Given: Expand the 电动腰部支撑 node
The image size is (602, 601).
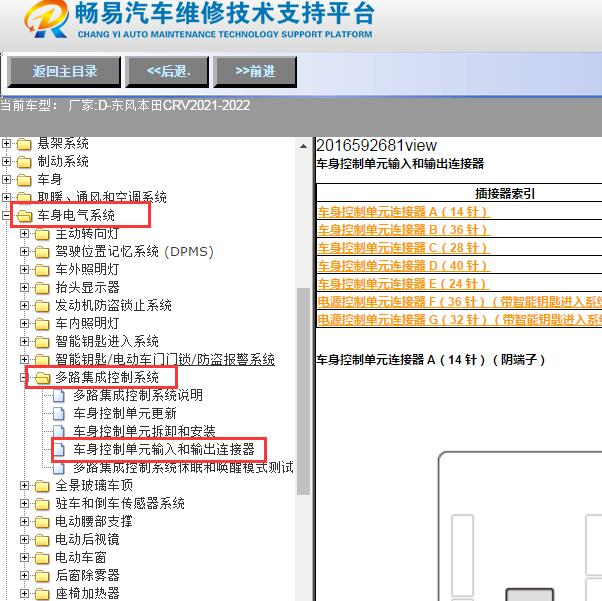Looking at the screenshot, I should tap(24, 522).
